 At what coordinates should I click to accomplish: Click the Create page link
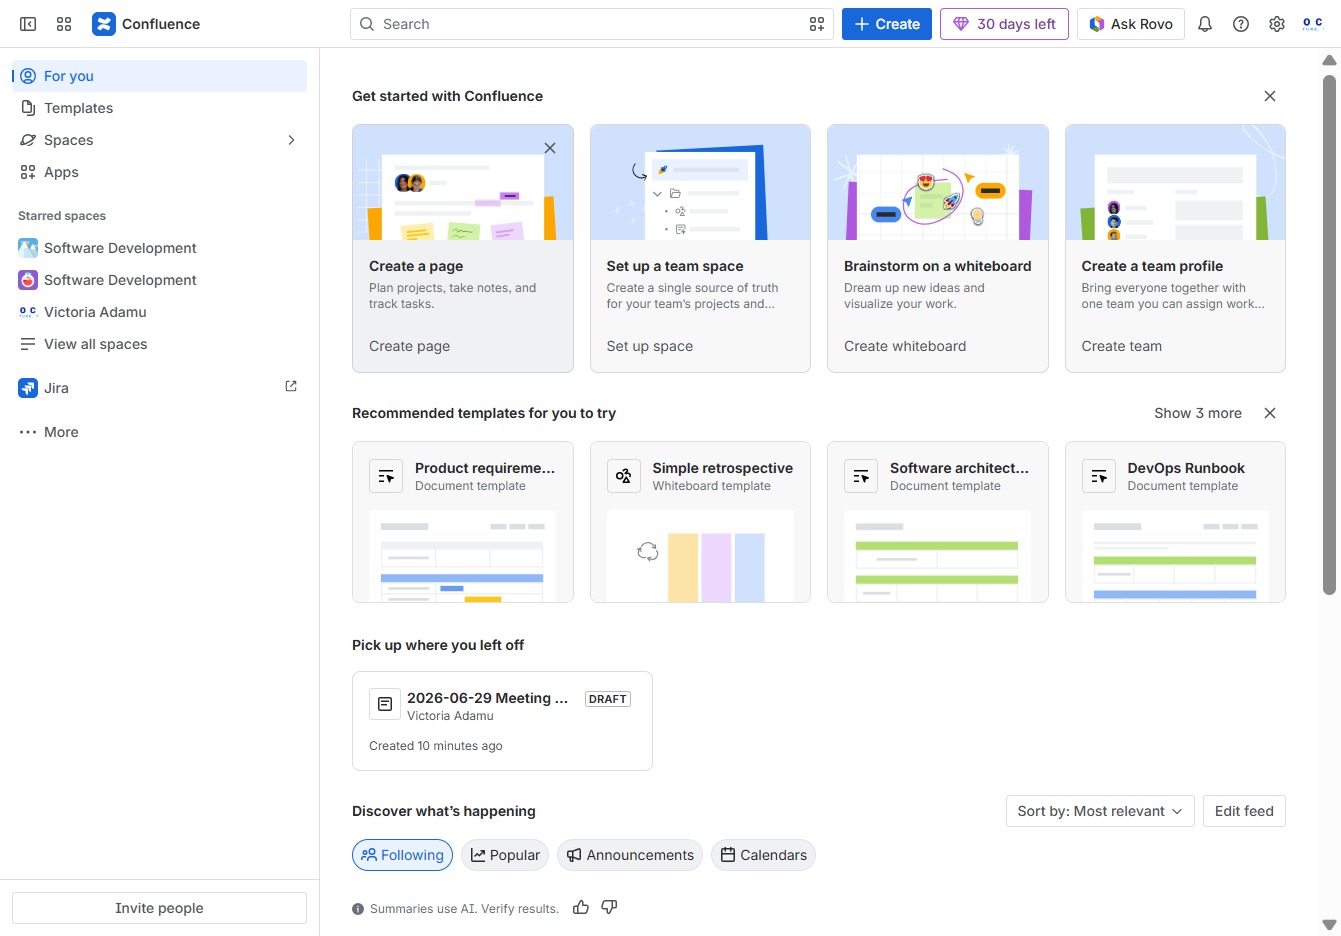tap(409, 346)
